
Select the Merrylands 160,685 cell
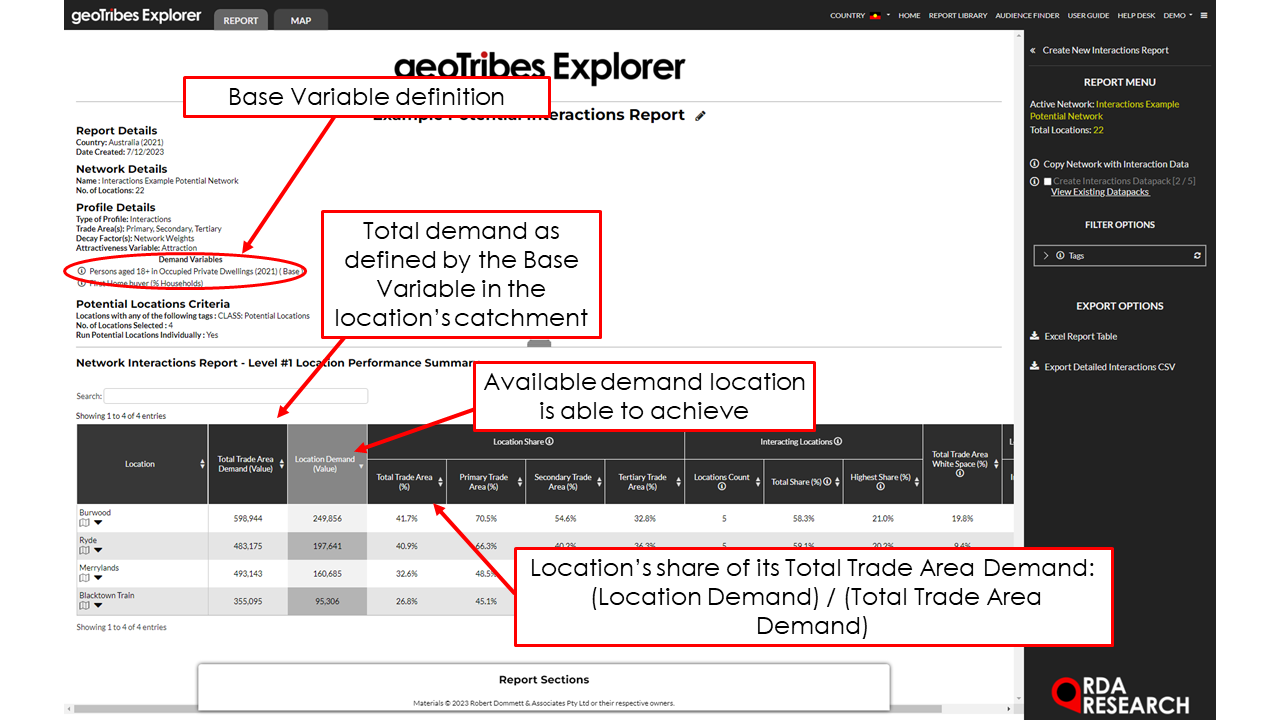click(327, 574)
